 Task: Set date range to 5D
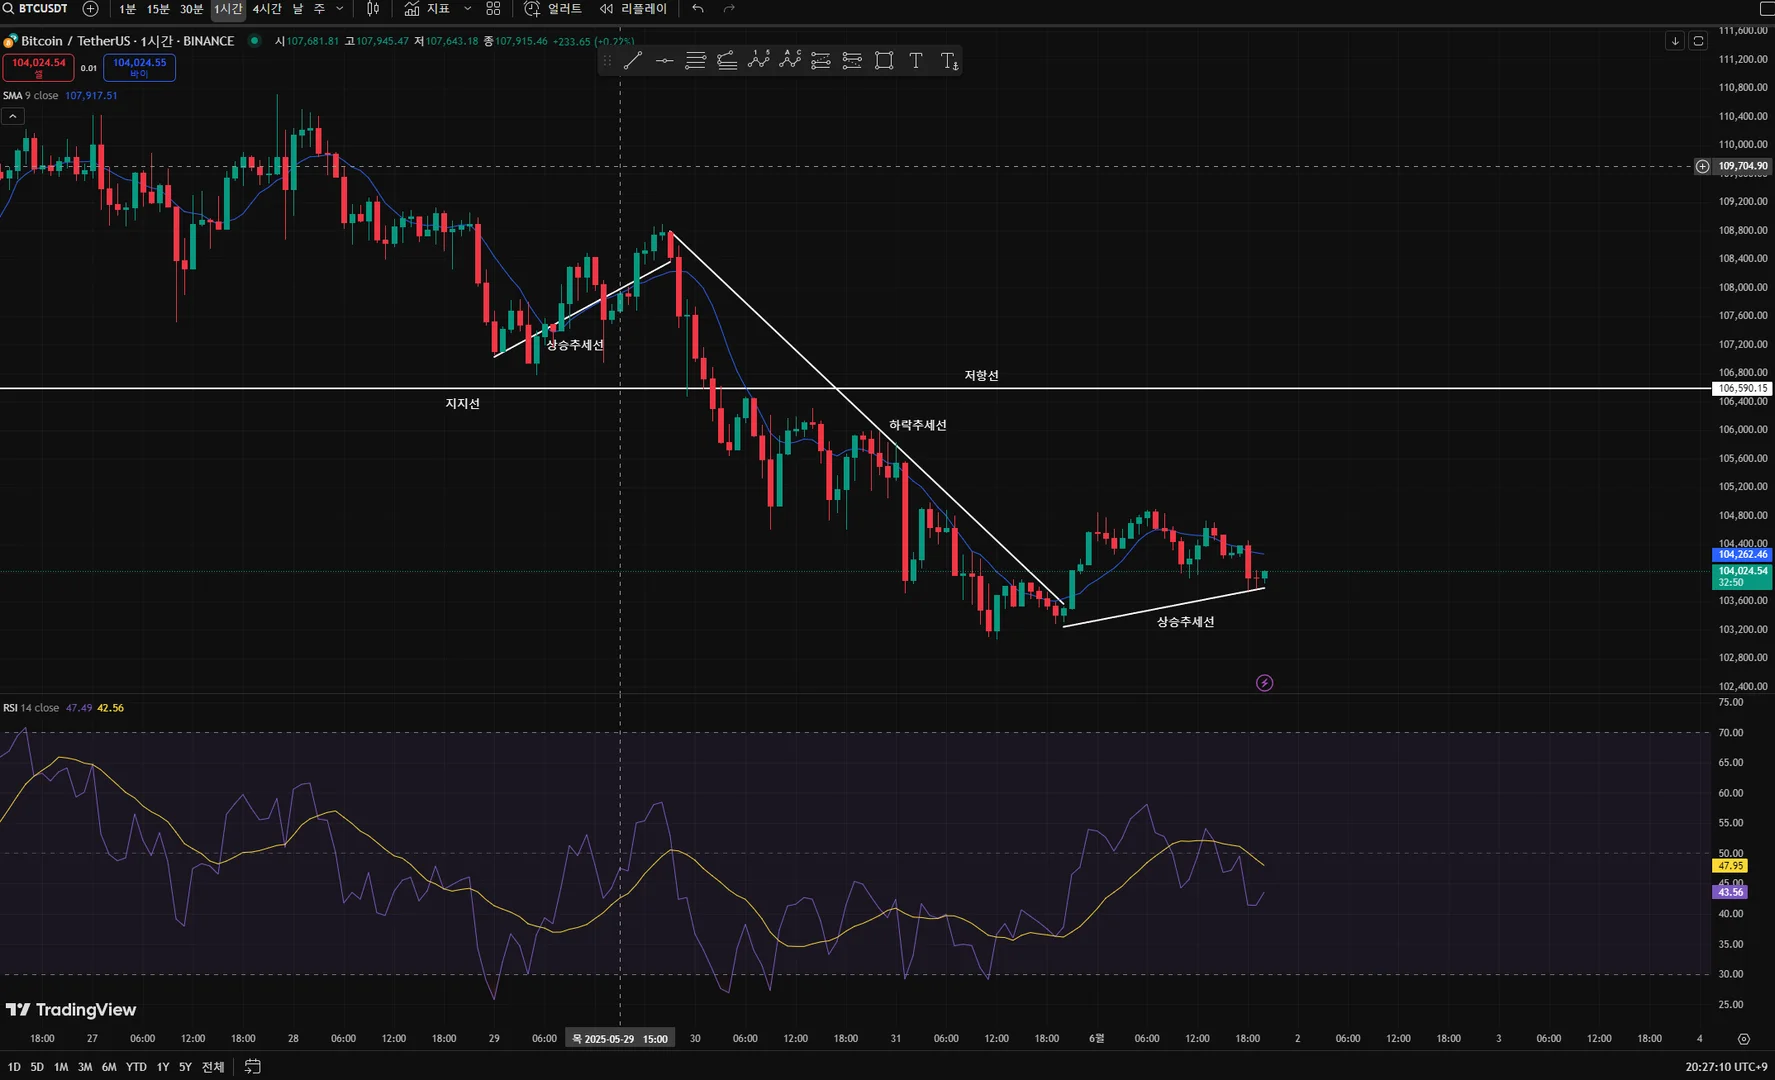(37, 1067)
